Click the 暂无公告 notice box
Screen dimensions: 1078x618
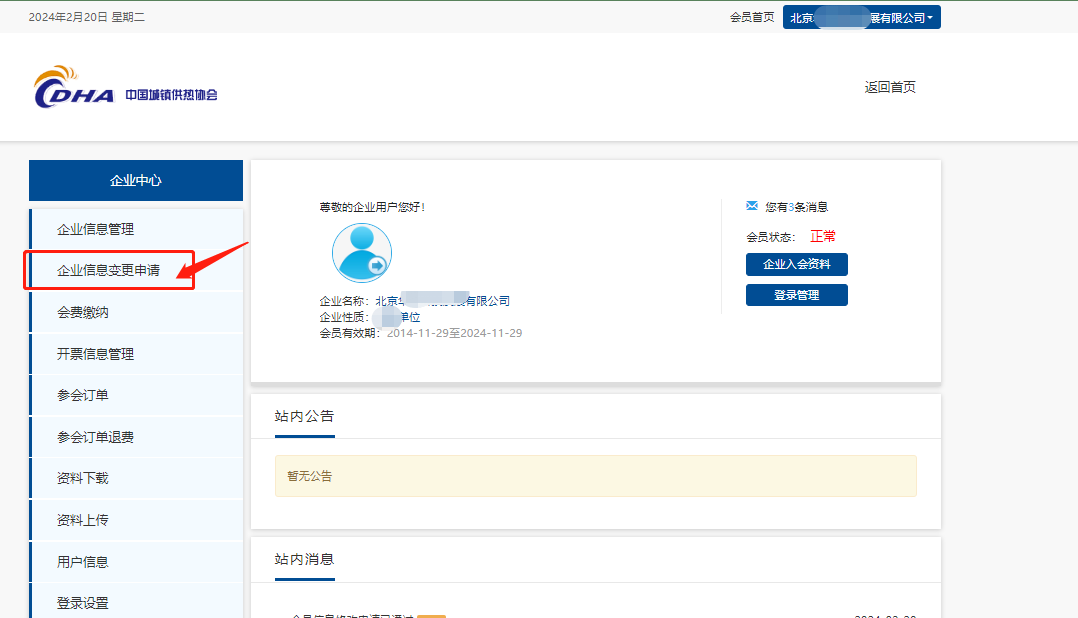tap(595, 476)
